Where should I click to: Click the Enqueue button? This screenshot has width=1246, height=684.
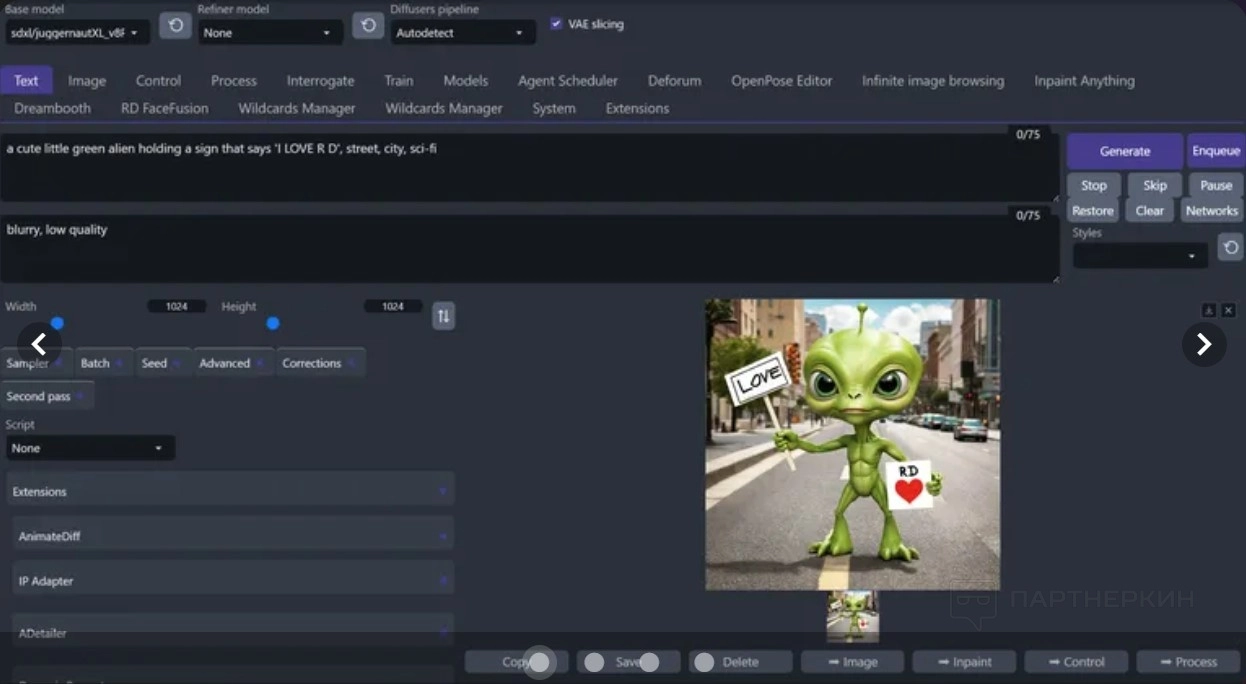(x=1215, y=151)
